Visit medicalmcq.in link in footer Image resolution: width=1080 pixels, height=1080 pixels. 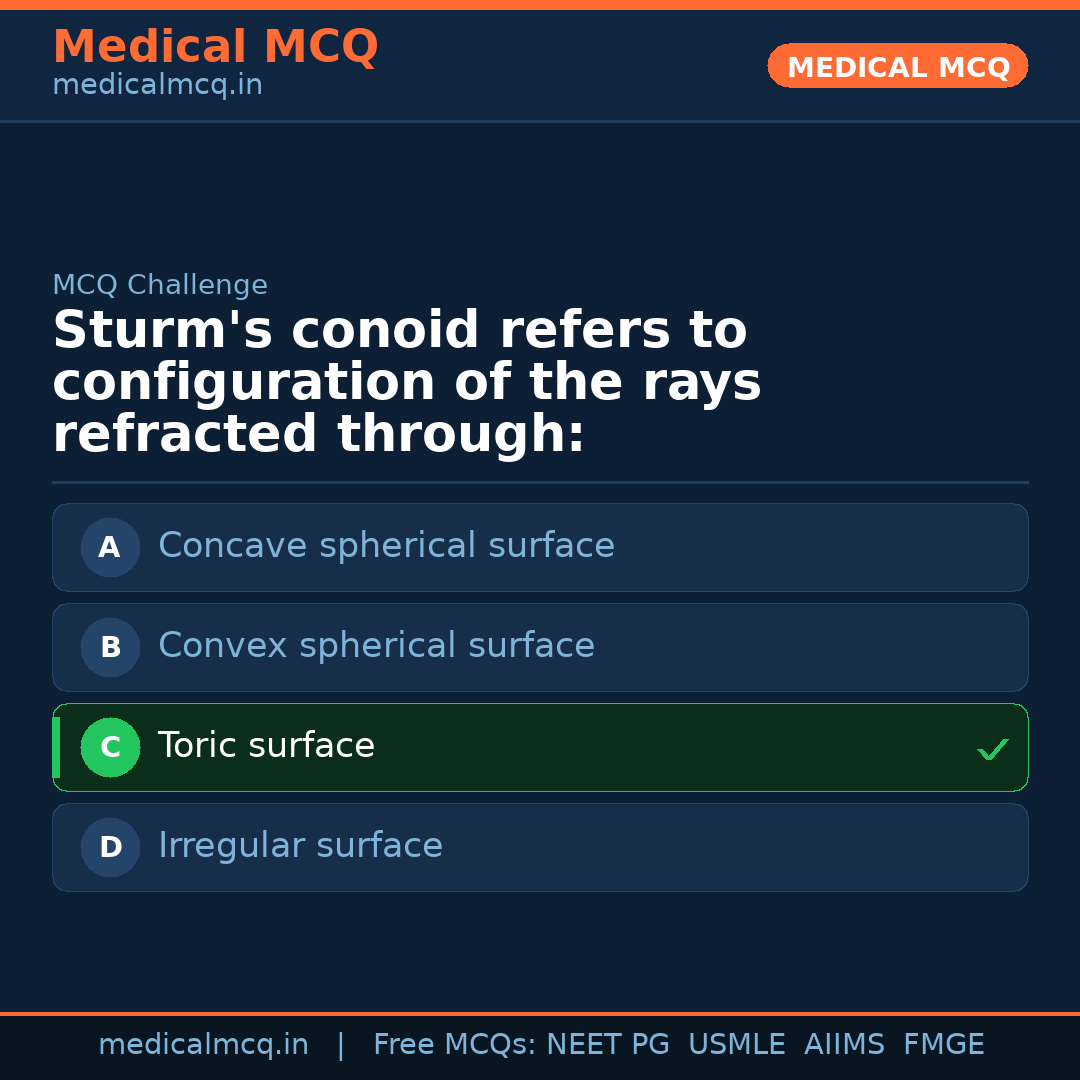pos(204,1044)
